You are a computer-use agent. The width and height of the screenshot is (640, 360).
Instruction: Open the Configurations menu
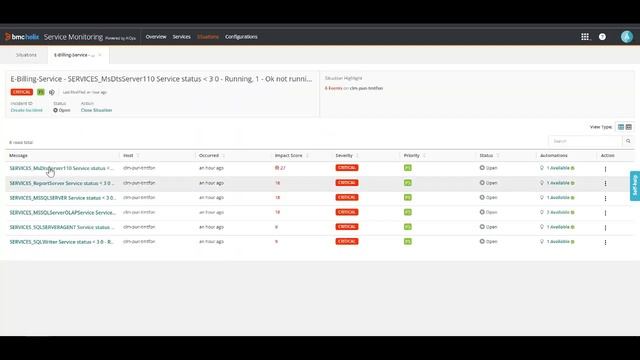[x=241, y=37]
